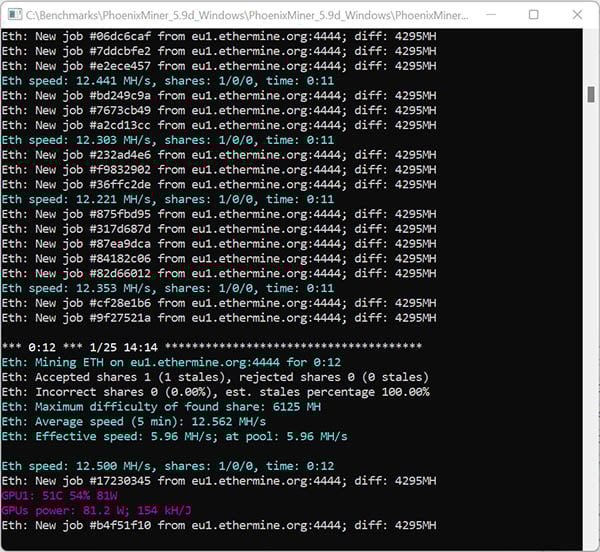
Task: Click the 0:12 1/25 14:14 timestamp separator line
Action: [212, 347]
